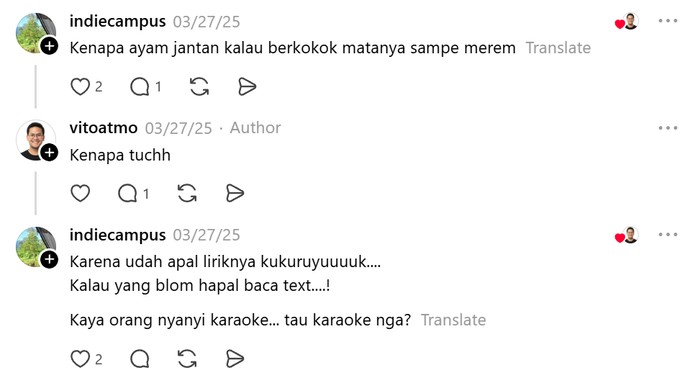Follow indiecampus via plus badge on karaoke reply
Viewport: 700px width, 378px height.
49,259
